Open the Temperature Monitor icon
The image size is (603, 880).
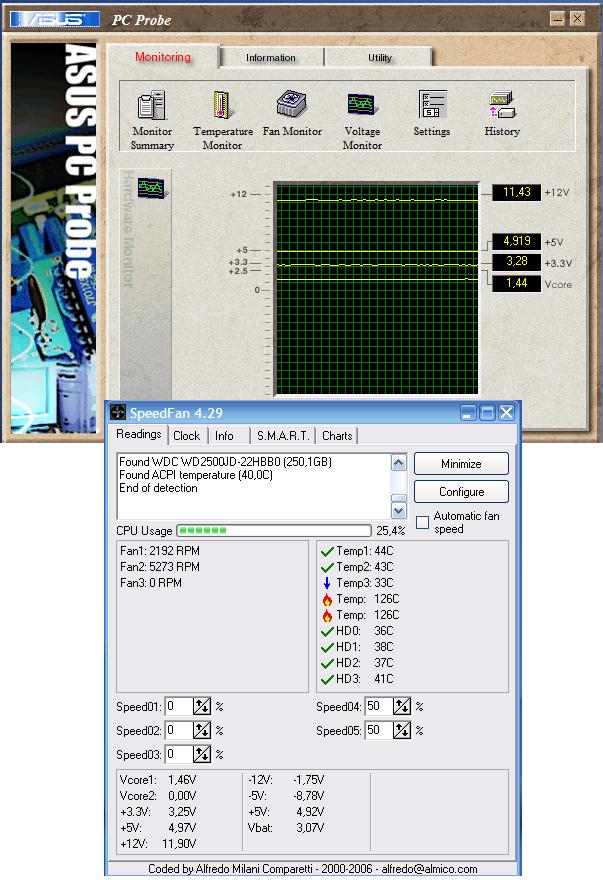click(222, 105)
